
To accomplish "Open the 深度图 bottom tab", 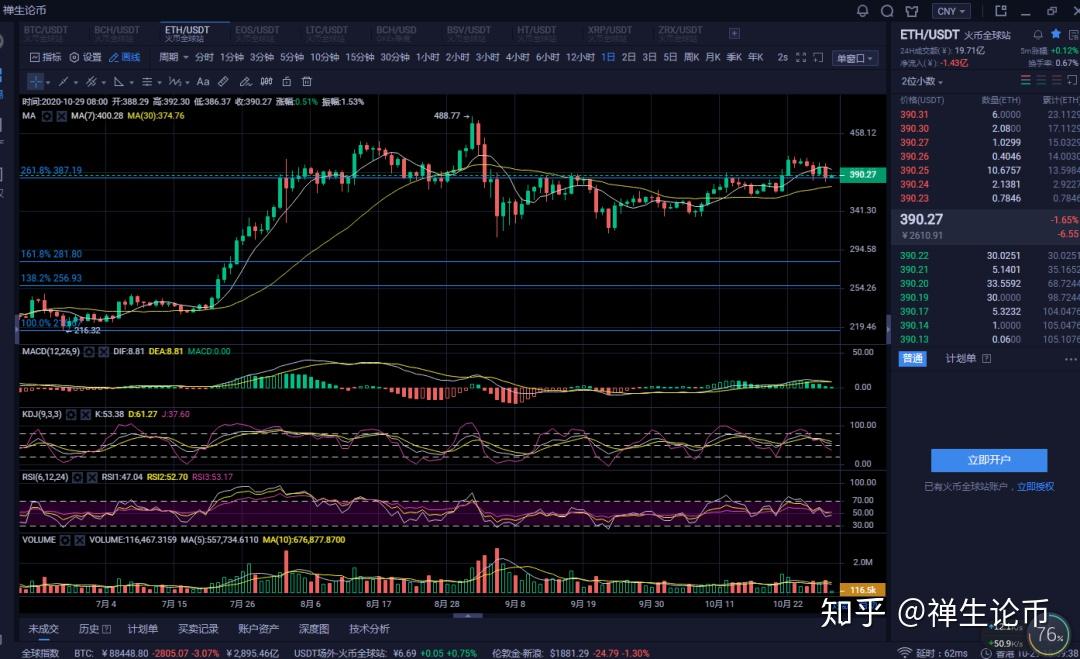I will [x=313, y=629].
